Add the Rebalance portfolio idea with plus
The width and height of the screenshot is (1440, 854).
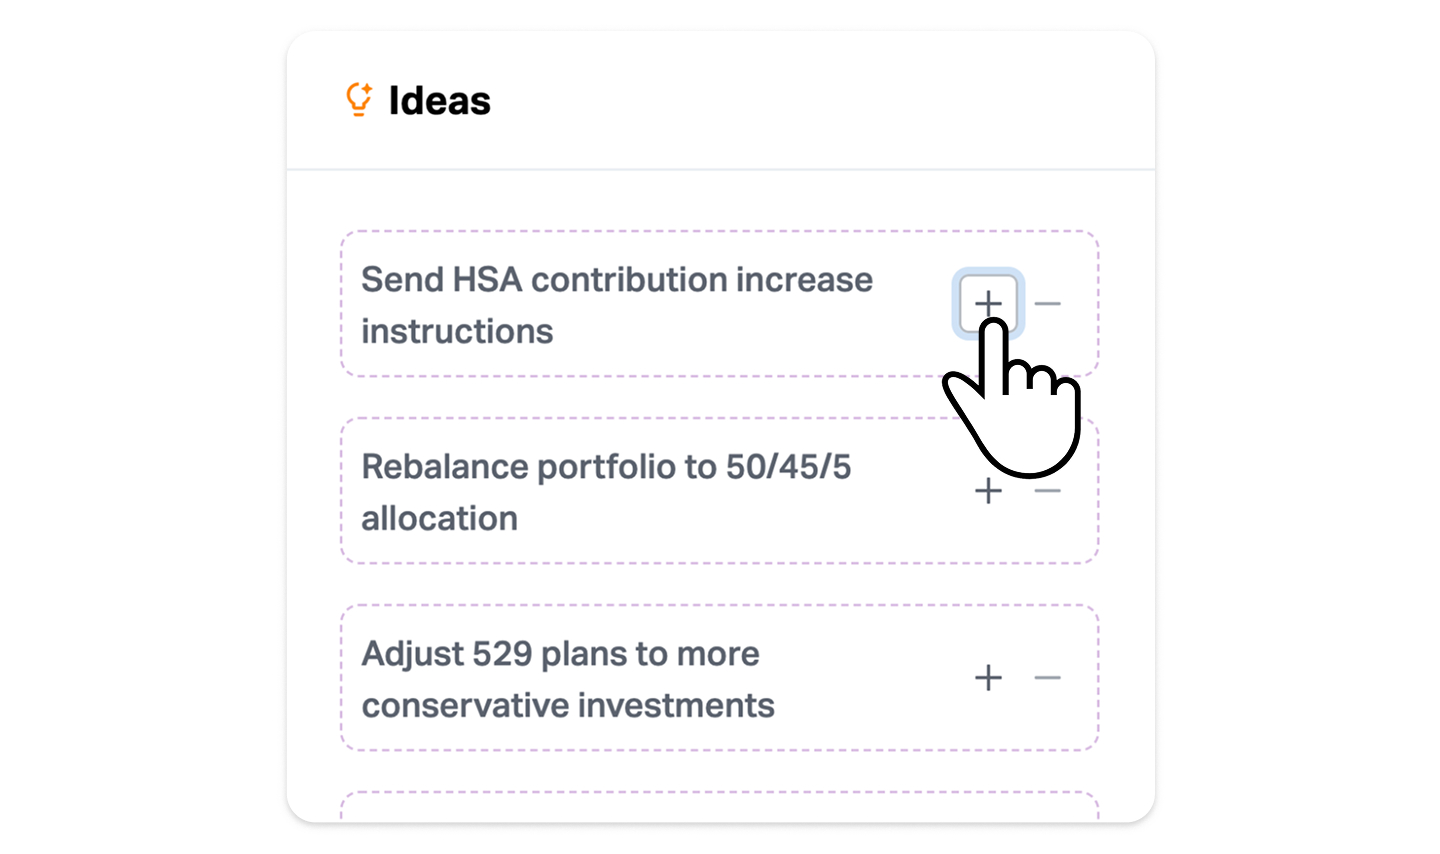coord(988,491)
